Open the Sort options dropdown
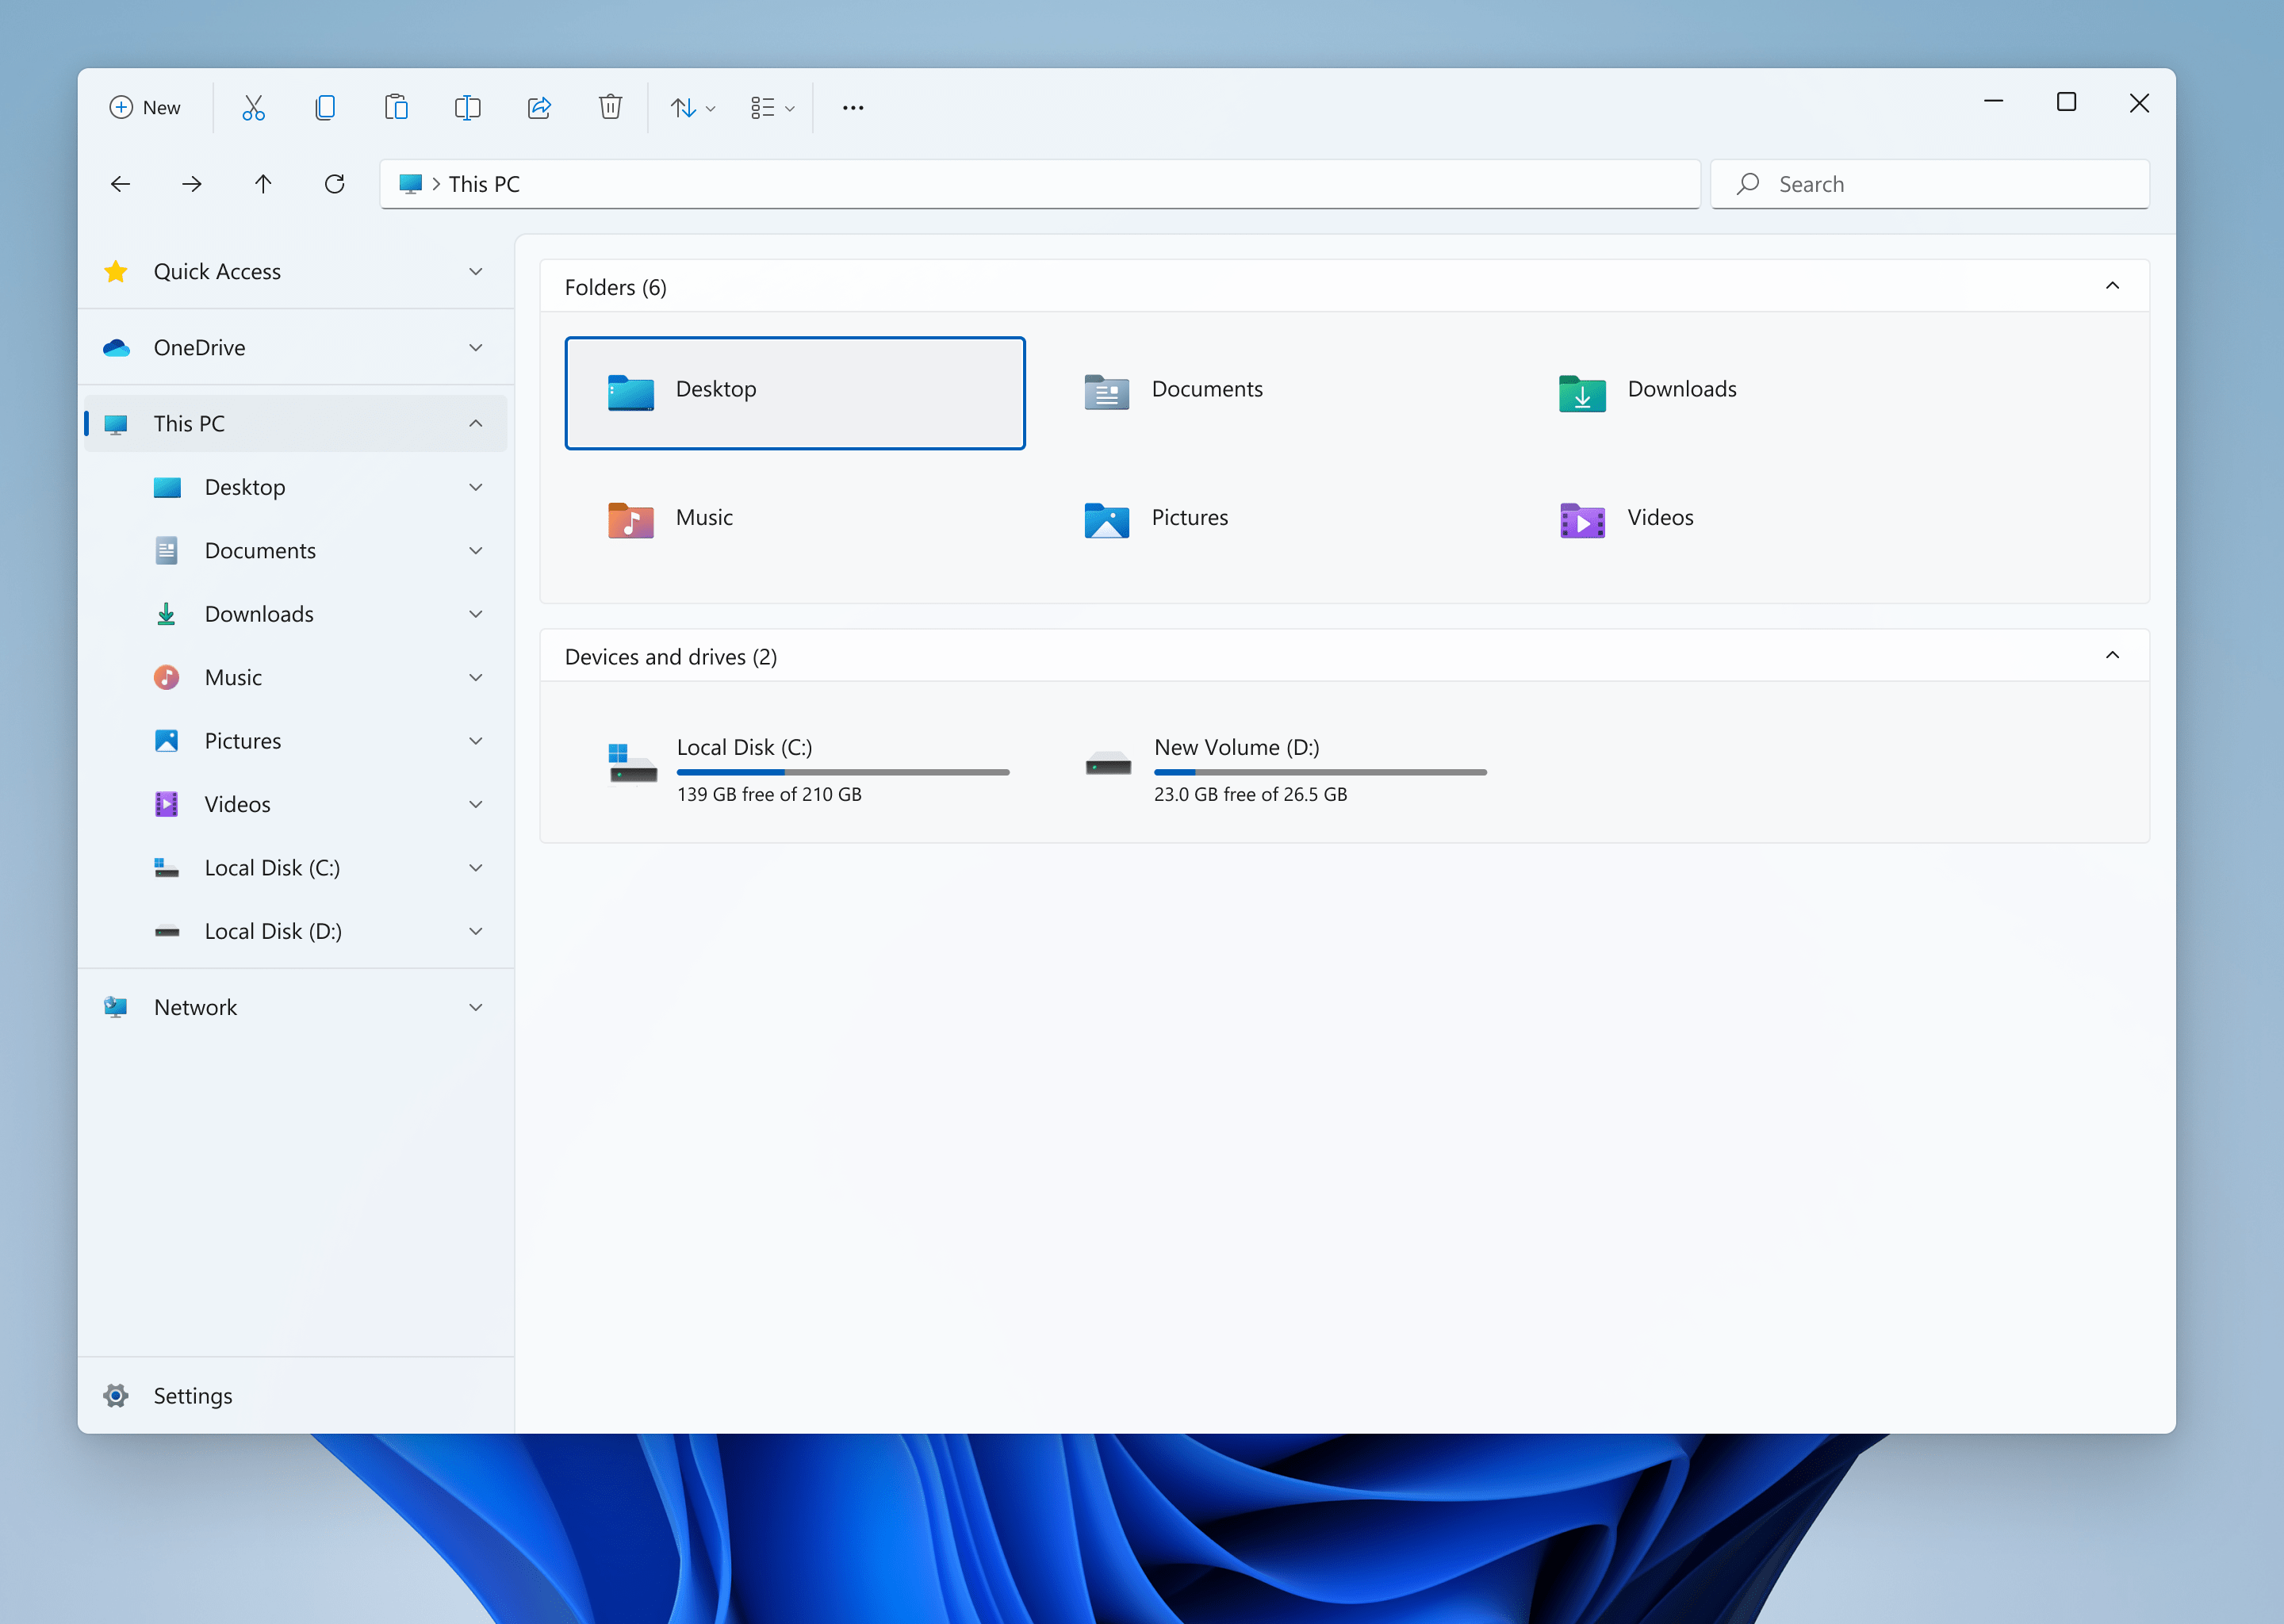The width and height of the screenshot is (2284, 1624). [692, 107]
